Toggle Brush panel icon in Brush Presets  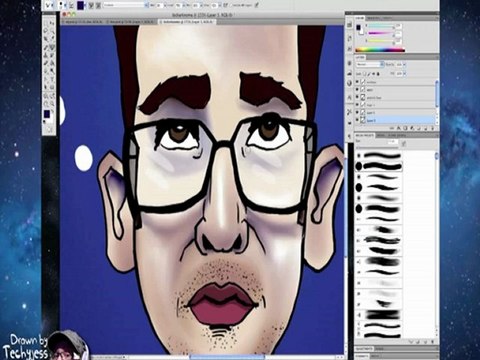tap(404, 143)
